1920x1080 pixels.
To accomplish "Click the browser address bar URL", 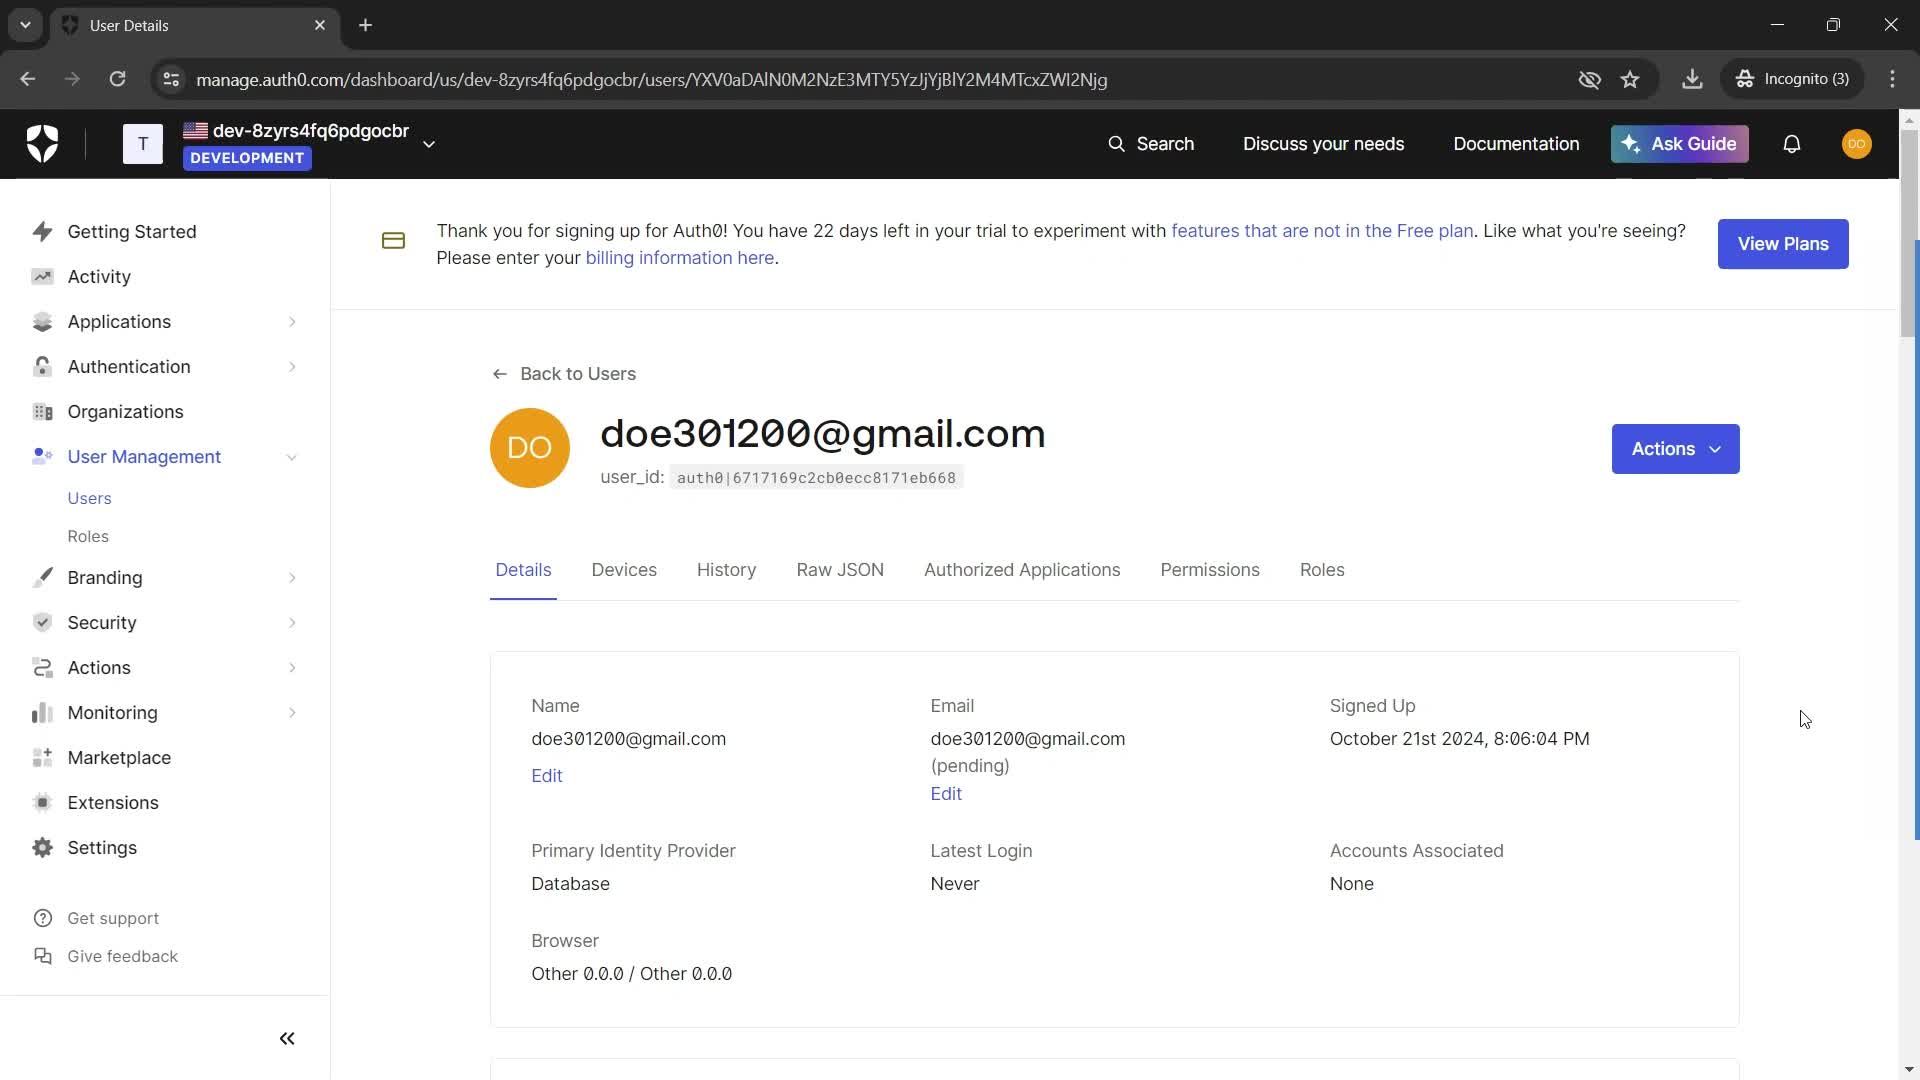I will tap(652, 79).
